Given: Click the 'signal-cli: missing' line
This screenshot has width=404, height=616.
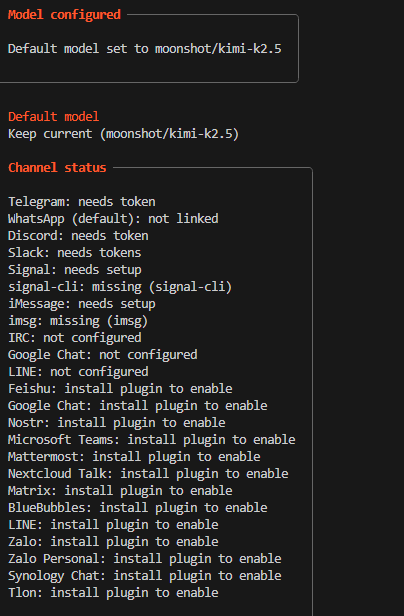Looking at the screenshot, I should click(x=120, y=287).
